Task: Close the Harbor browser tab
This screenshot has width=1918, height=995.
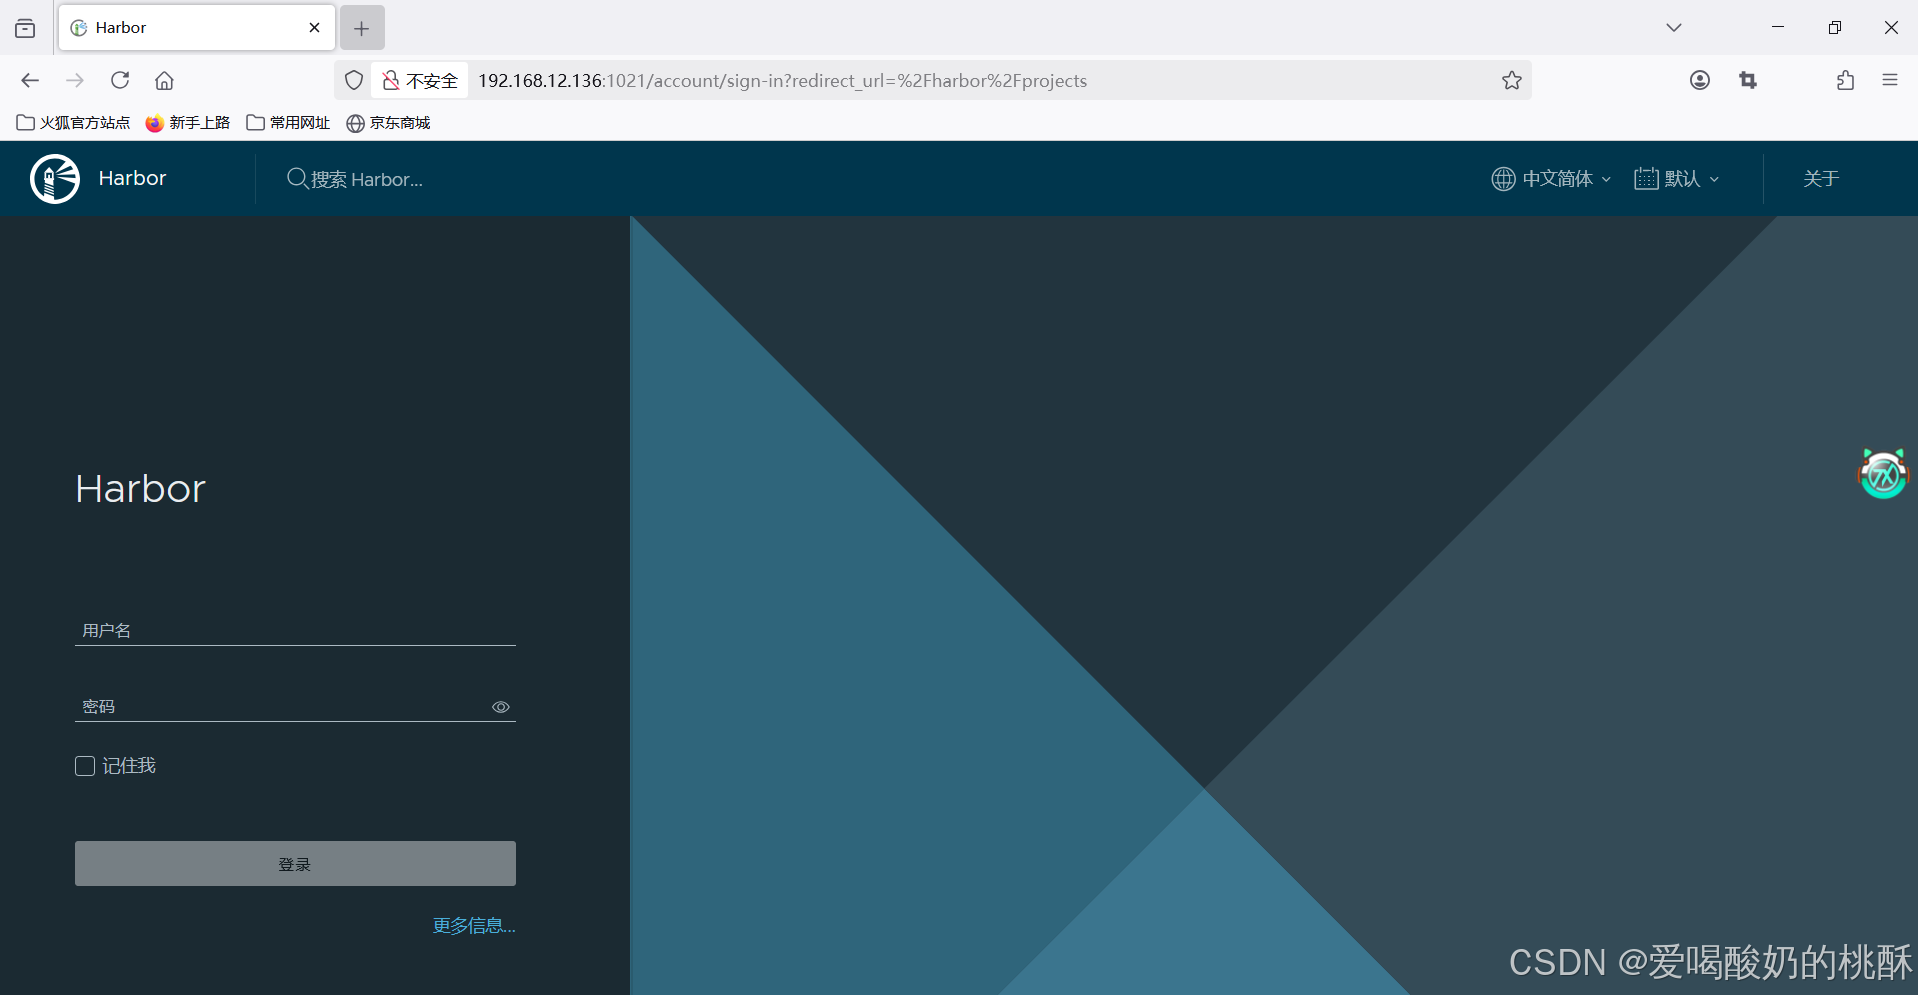Action: [x=315, y=28]
